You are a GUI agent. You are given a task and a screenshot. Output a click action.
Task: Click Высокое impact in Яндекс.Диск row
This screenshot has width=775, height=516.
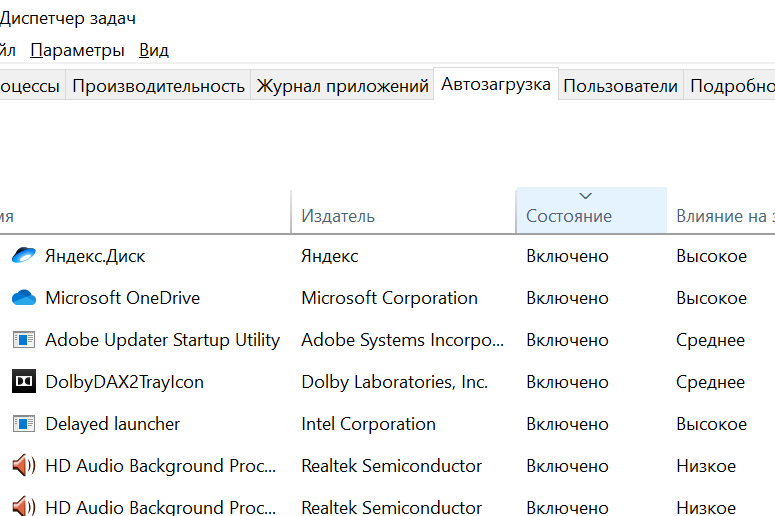click(711, 256)
